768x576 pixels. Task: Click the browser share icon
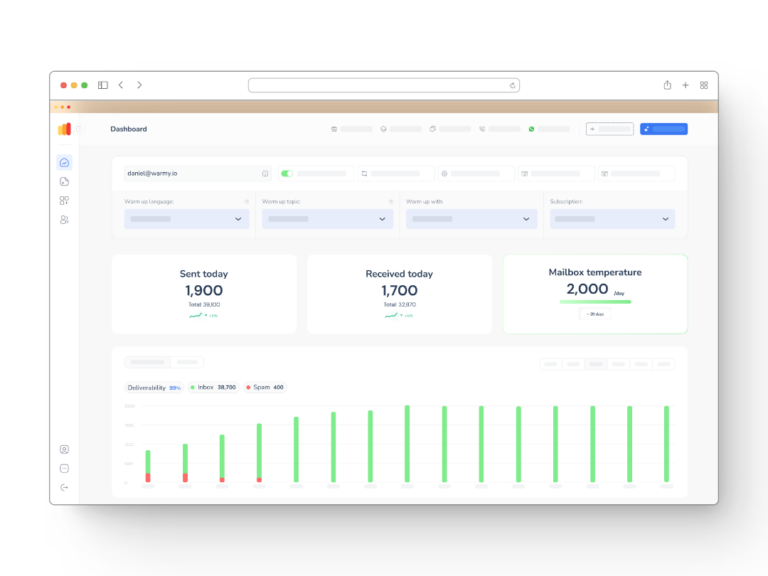pyautogui.click(x=667, y=85)
